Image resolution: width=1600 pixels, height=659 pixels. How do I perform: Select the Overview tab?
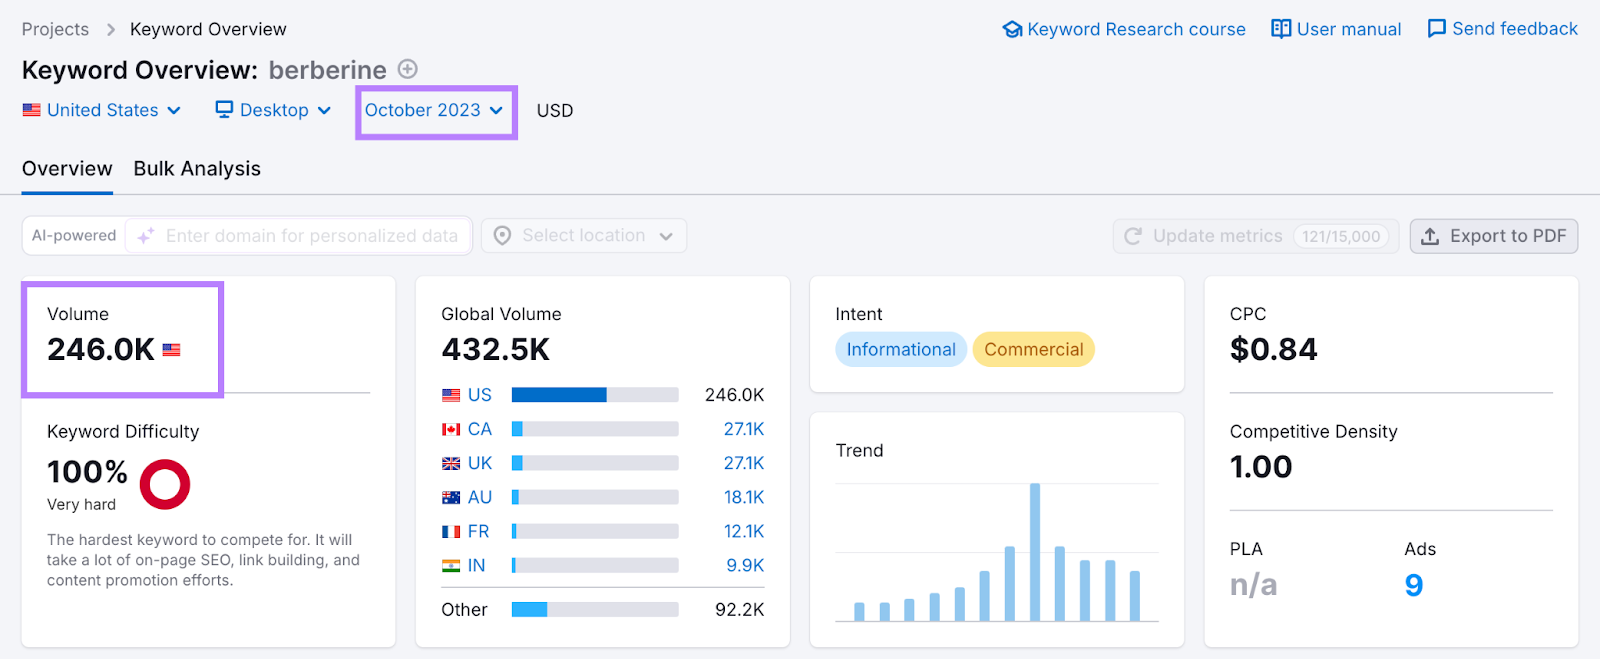(67, 169)
